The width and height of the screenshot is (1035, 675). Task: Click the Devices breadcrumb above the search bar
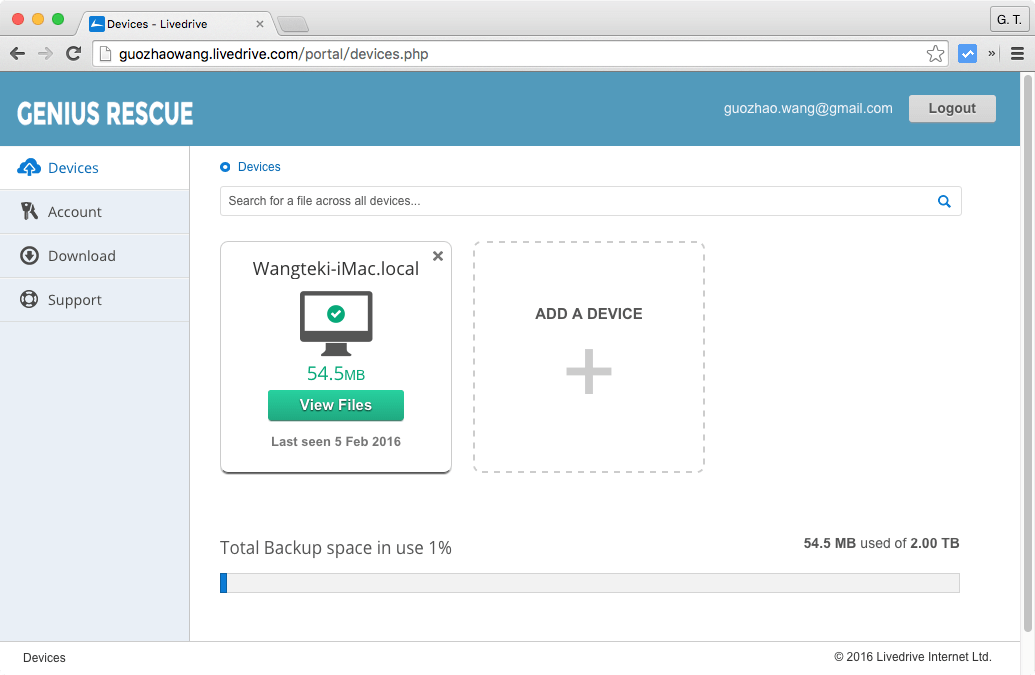coord(258,167)
